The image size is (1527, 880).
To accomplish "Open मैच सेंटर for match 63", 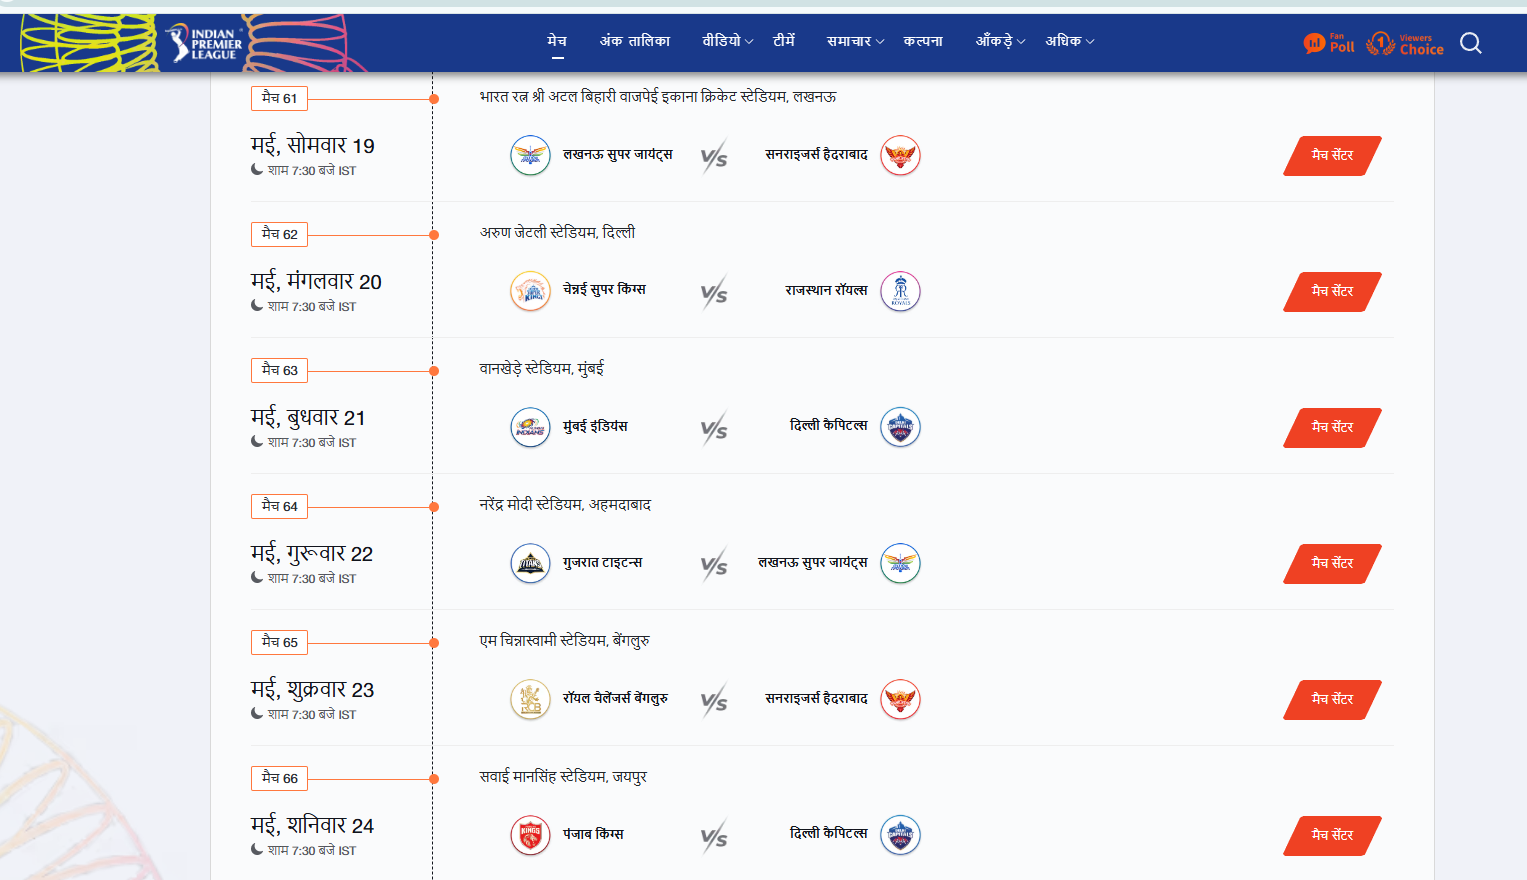I will coord(1332,427).
